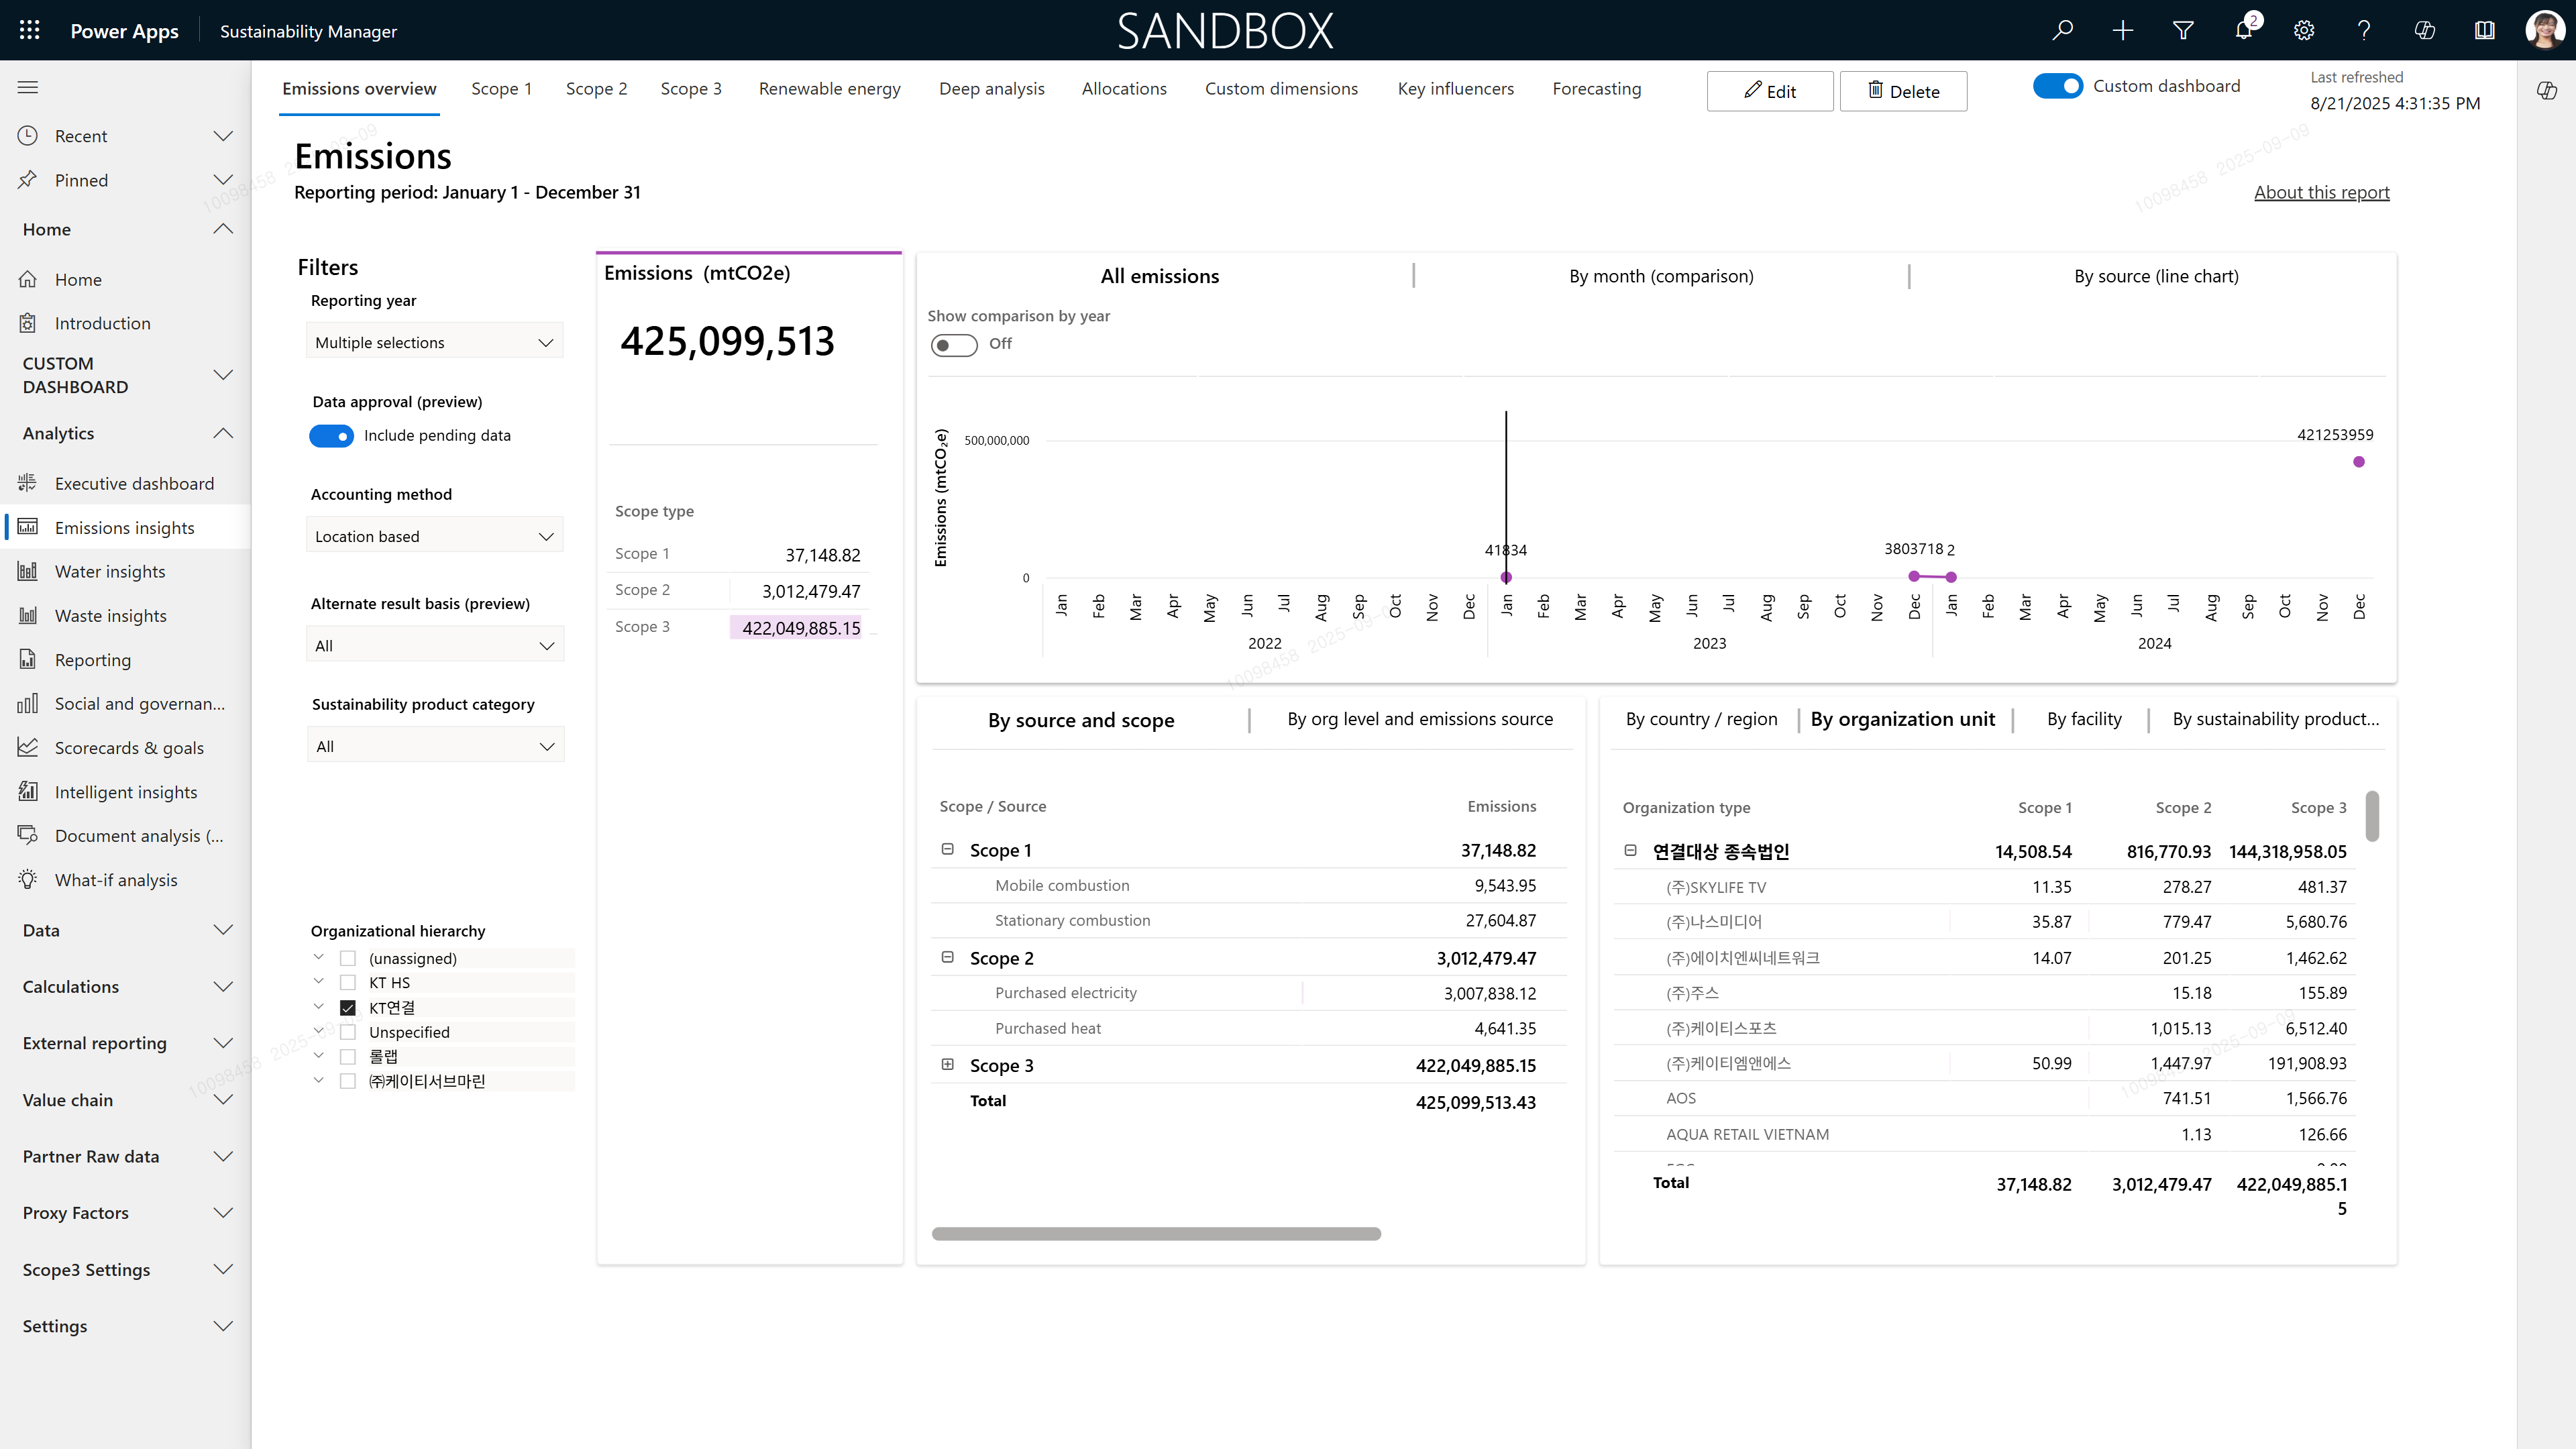
Task: Click the January 2023 data point on chart
Action: [x=1506, y=577]
